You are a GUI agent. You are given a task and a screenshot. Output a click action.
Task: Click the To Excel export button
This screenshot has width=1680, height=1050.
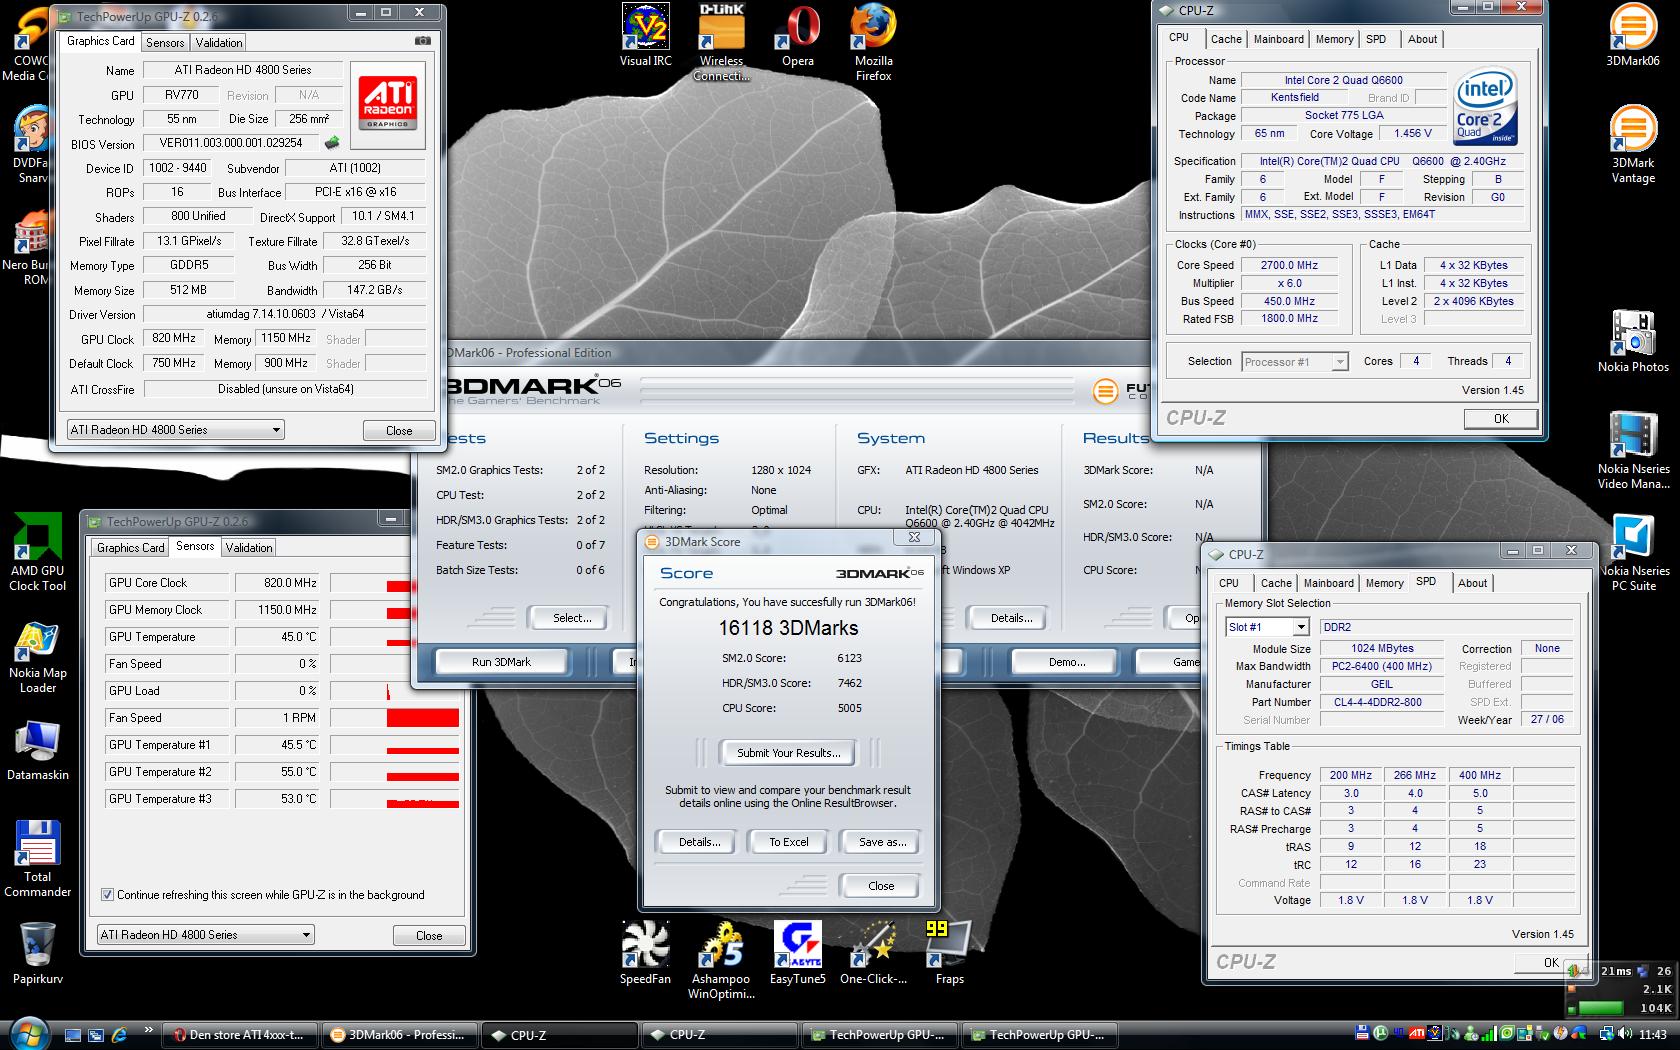coord(788,842)
